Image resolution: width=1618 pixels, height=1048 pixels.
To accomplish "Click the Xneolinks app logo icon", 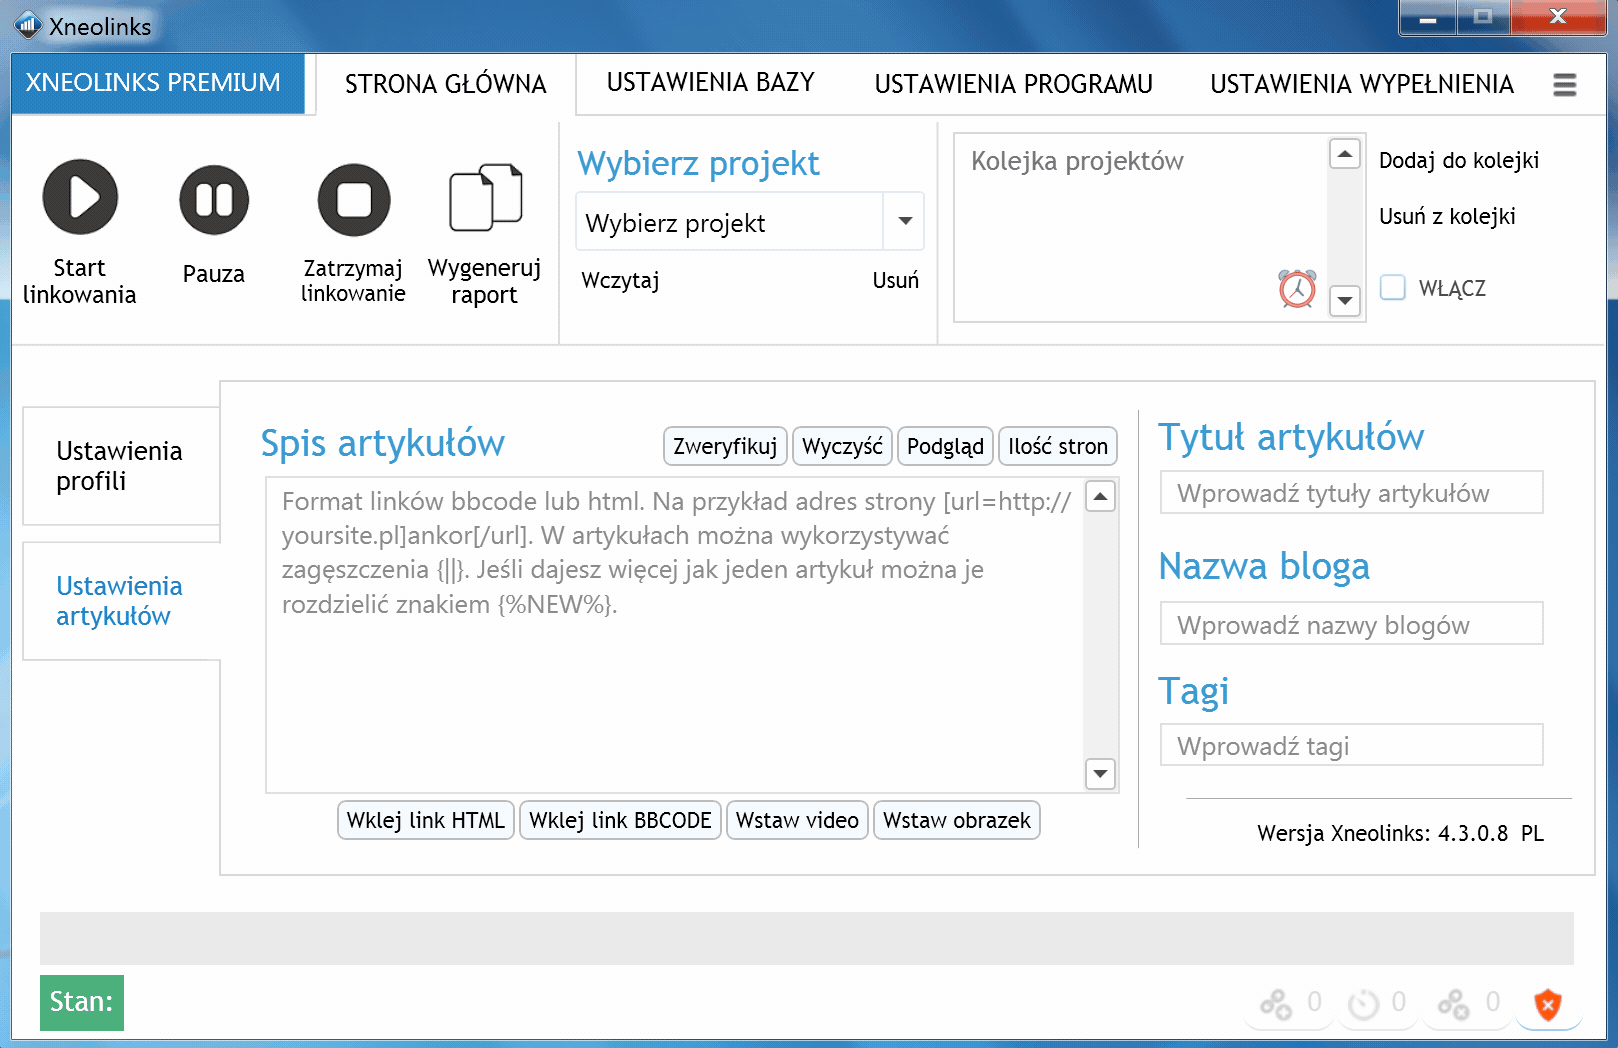I will tap(27, 25).
